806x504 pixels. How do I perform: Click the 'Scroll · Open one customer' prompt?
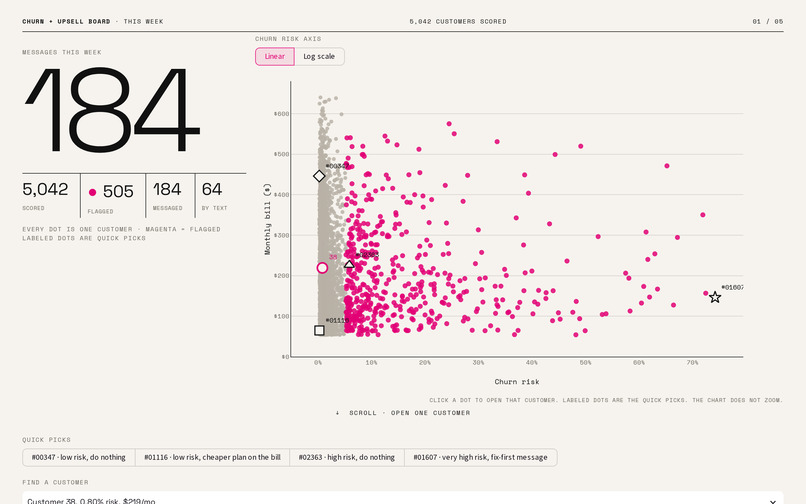click(402, 412)
